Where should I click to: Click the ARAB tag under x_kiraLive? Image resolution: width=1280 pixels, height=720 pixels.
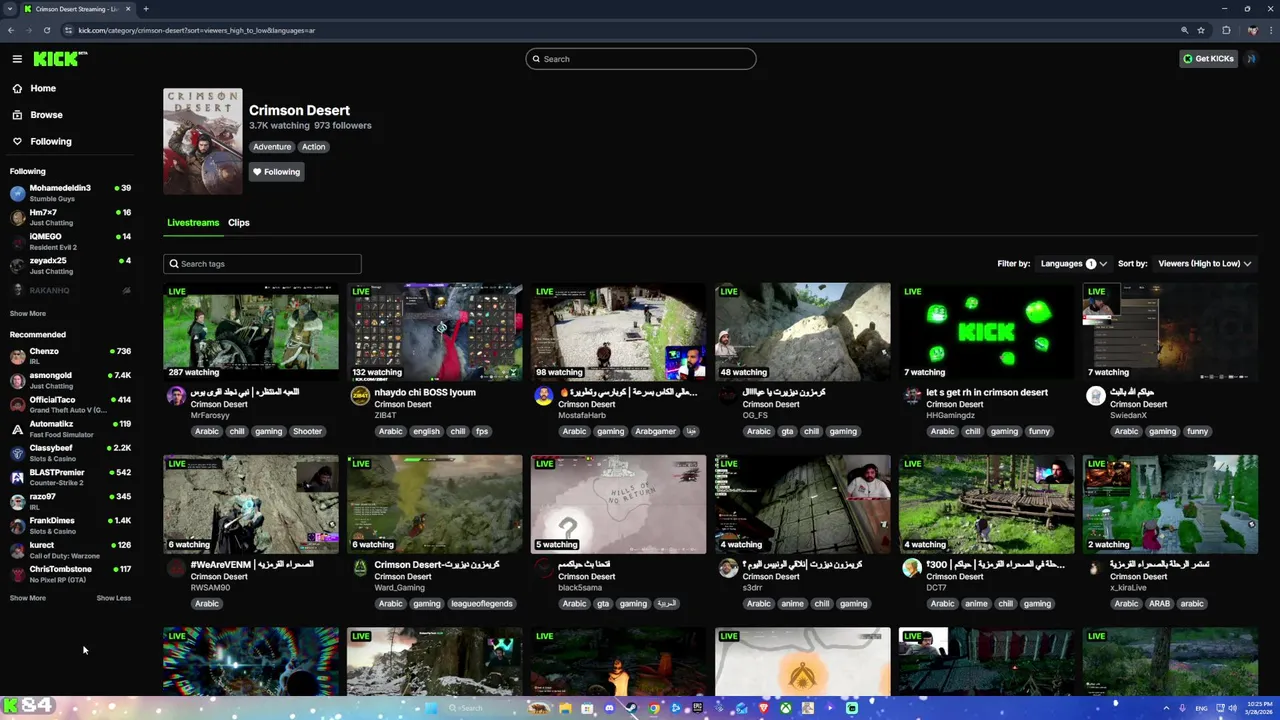(1159, 604)
